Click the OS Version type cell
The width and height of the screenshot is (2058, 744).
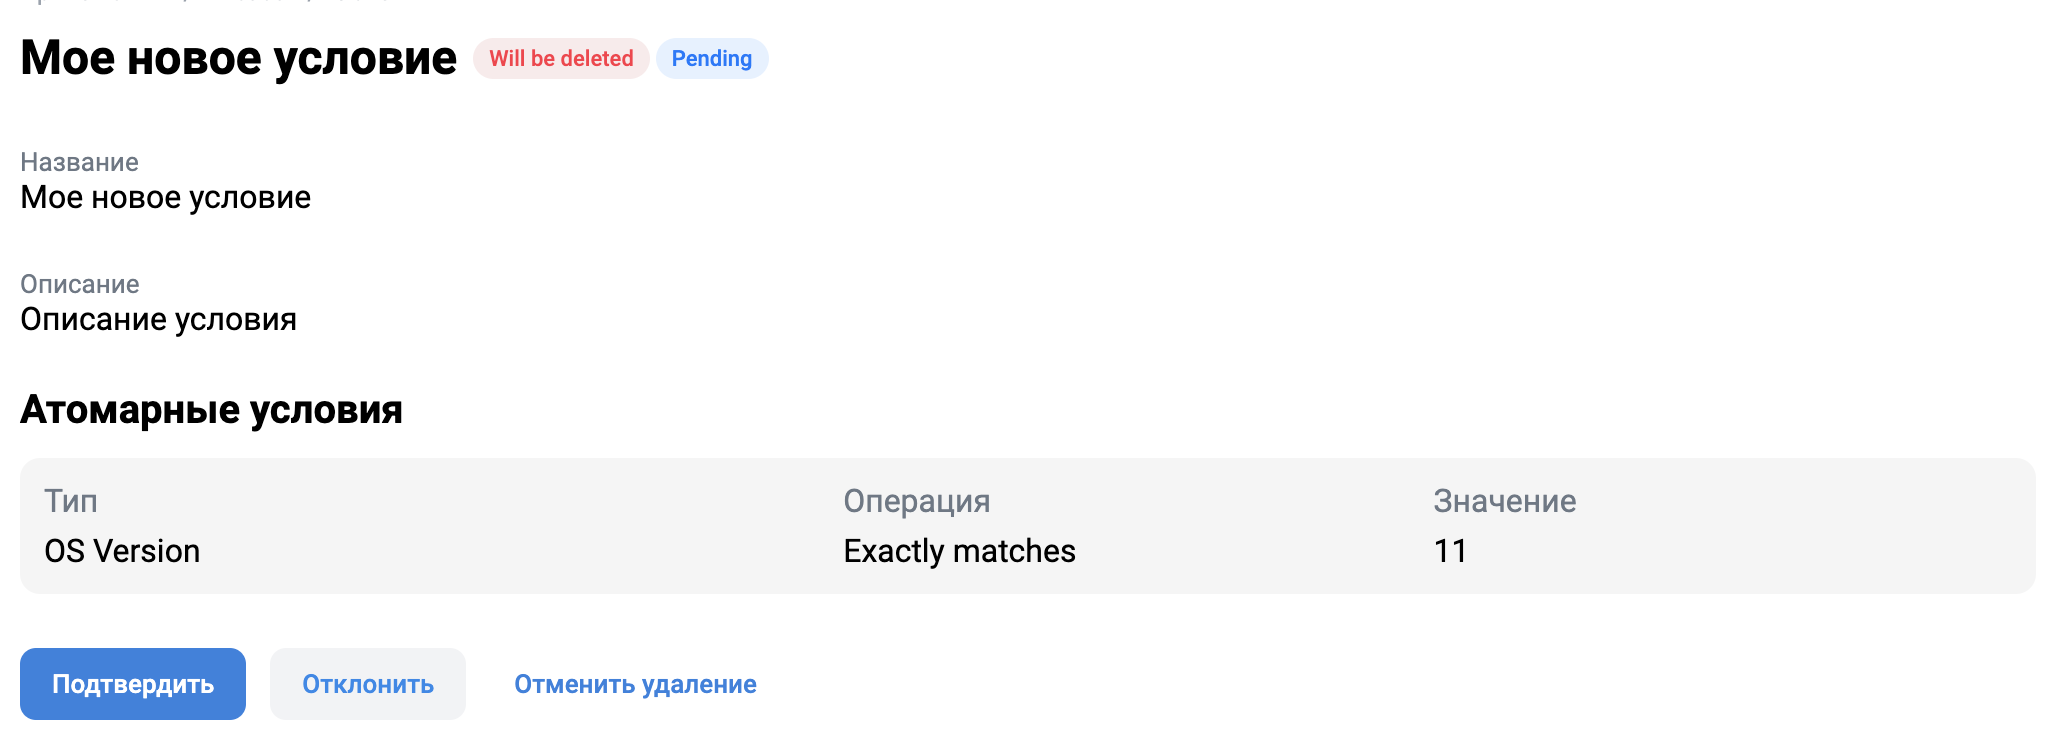tap(122, 551)
